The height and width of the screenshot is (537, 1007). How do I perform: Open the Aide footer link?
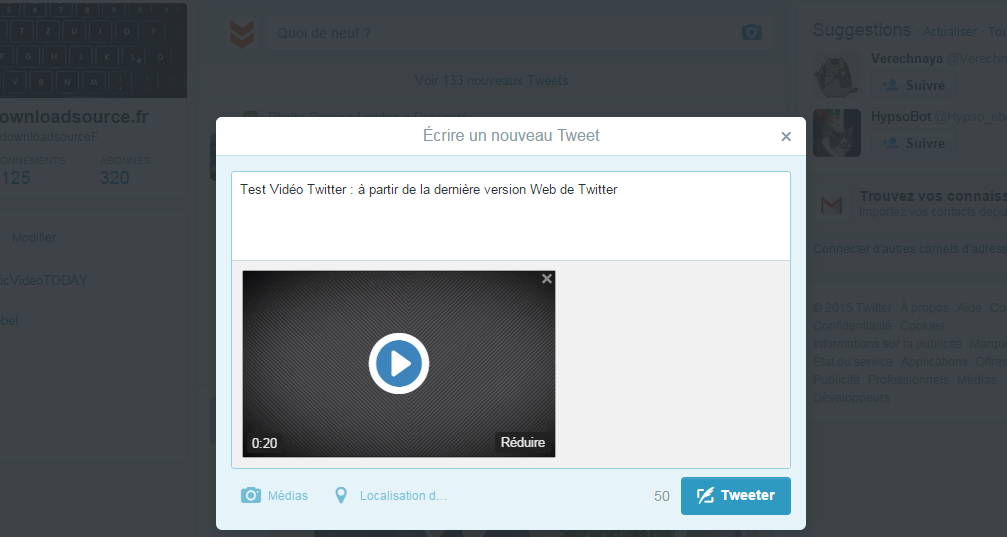(x=969, y=308)
